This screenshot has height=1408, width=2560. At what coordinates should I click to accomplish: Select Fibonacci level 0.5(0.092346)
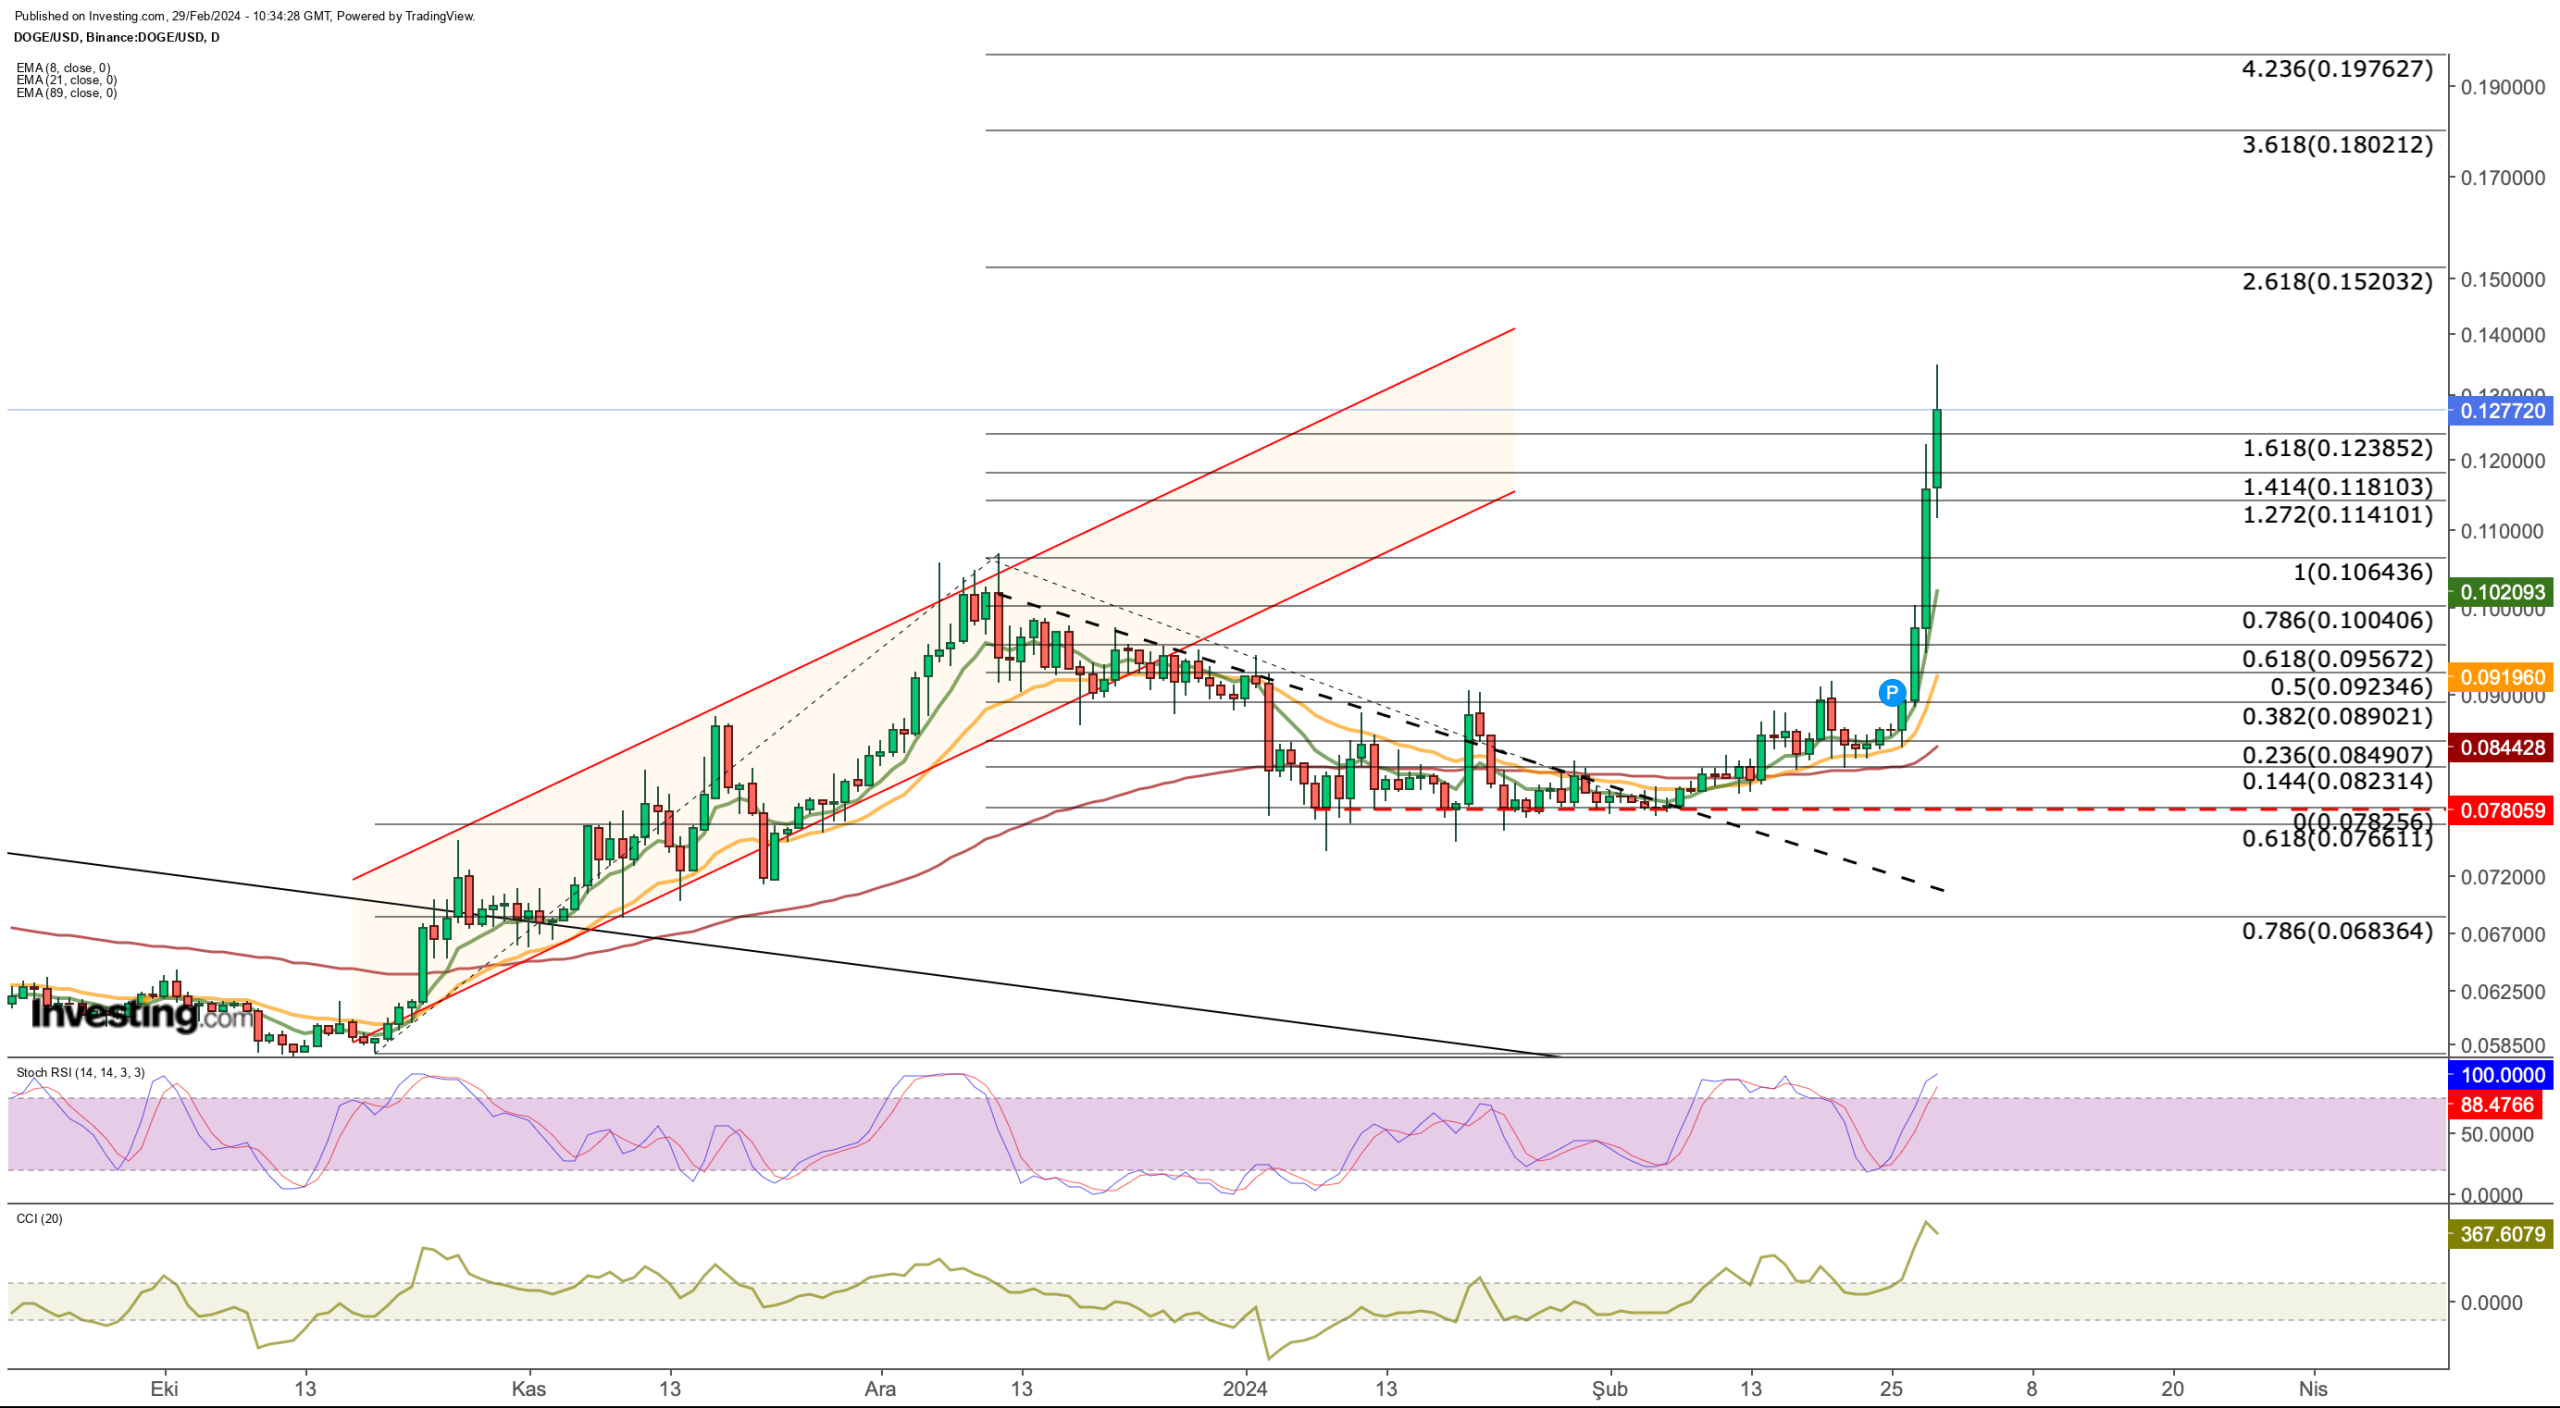(2351, 687)
